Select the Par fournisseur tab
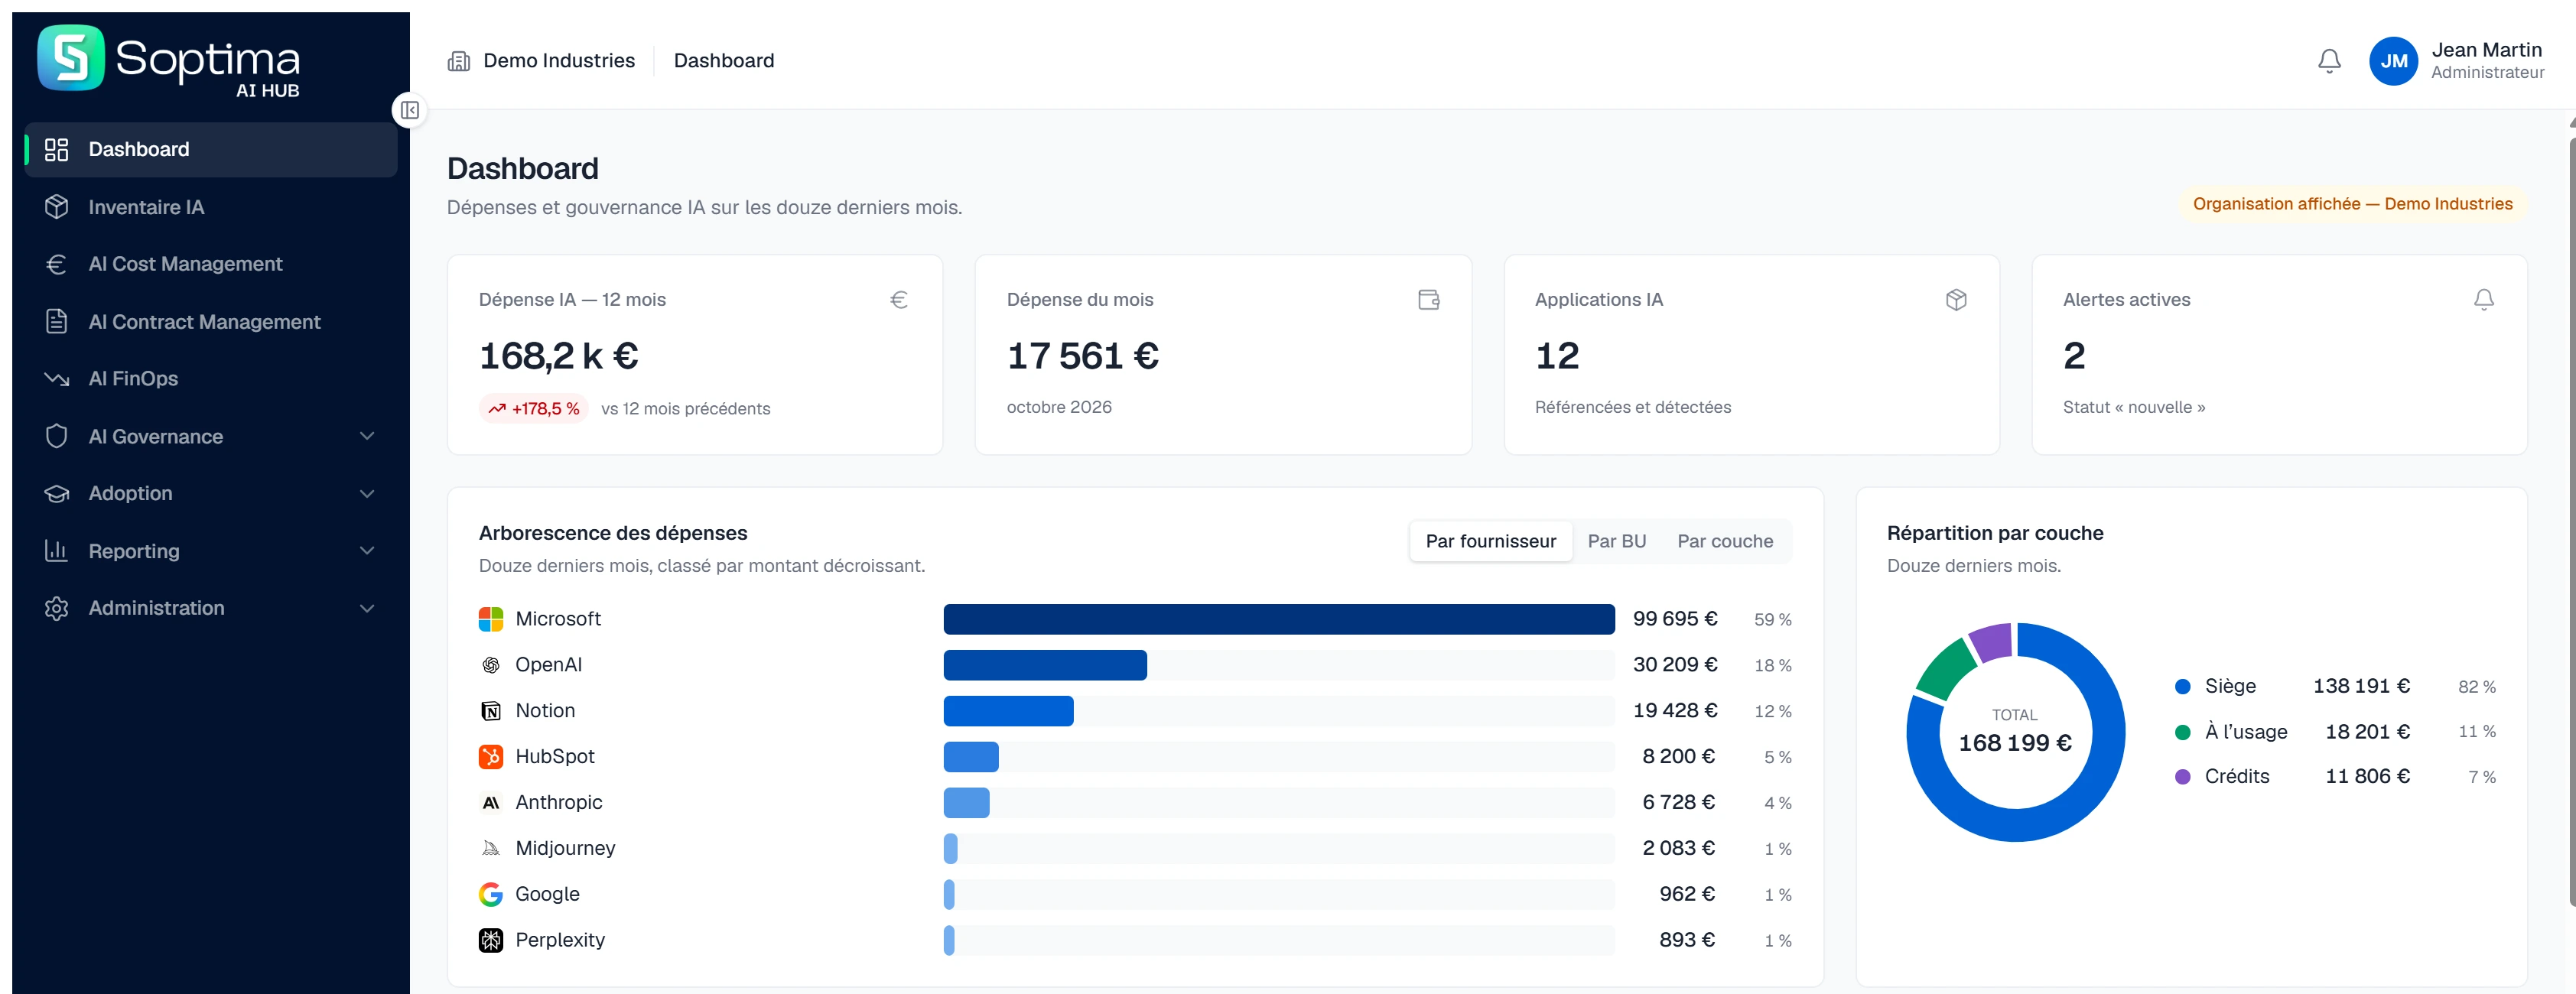This screenshot has height=994, width=2576. 1490,541
